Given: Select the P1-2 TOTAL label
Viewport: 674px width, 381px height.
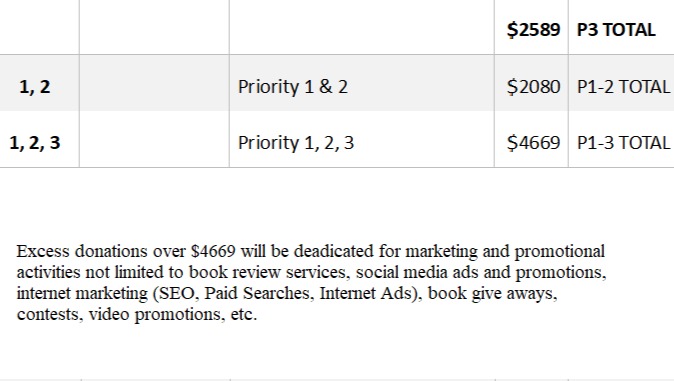Looking at the screenshot, I should 623,87.
